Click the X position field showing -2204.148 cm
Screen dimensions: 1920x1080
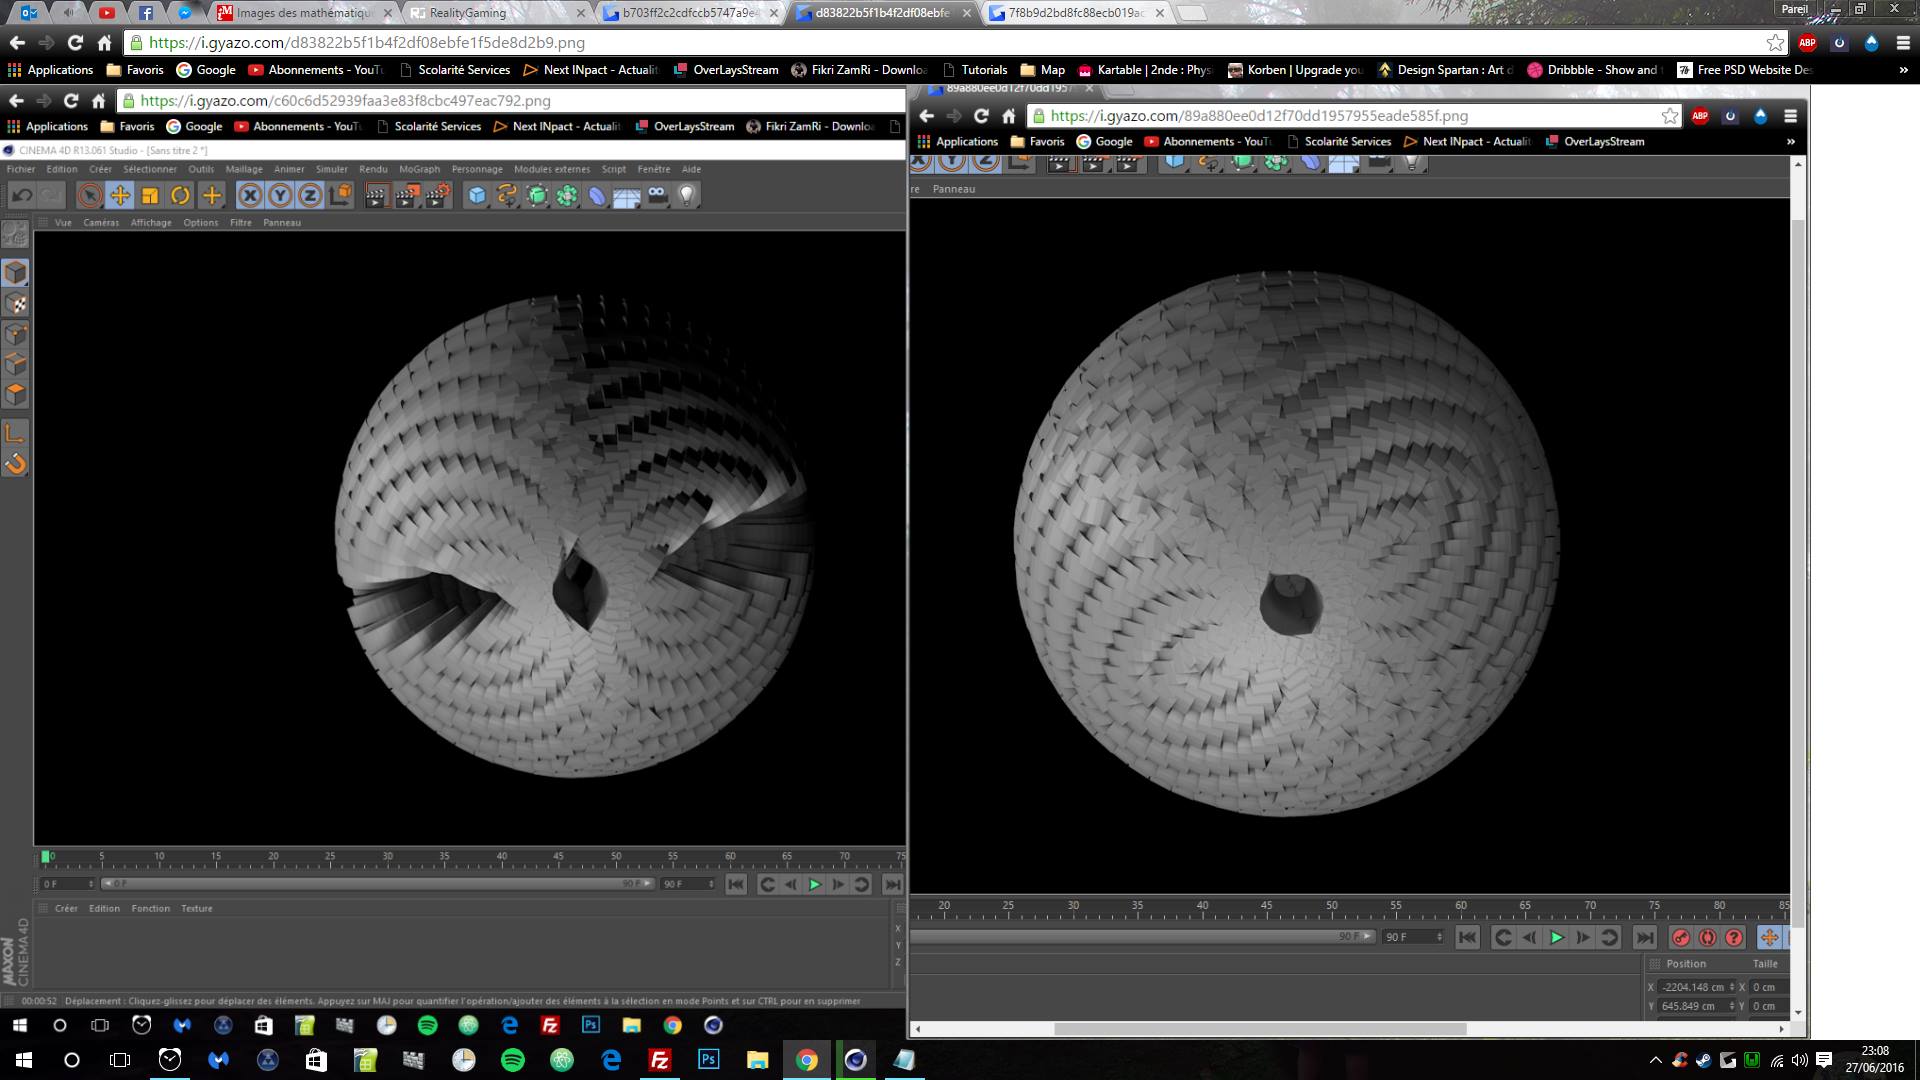tap(1696, 987)
